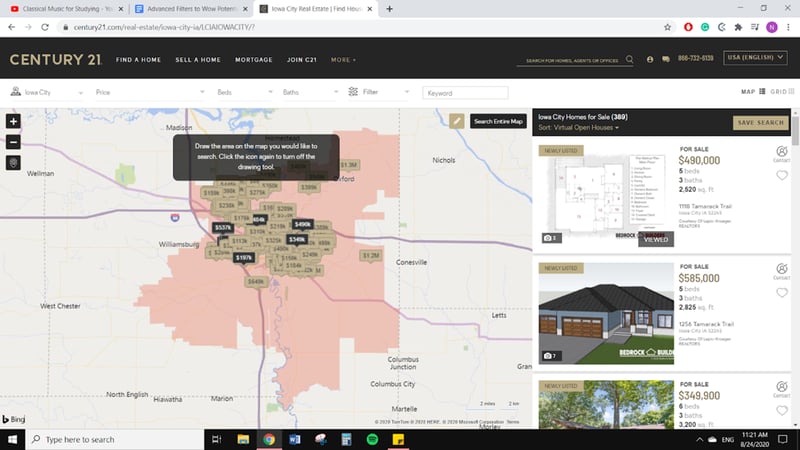800x450 pixels.
Task: Open the floor plan listing thumbnail
Action: [606, 196]
